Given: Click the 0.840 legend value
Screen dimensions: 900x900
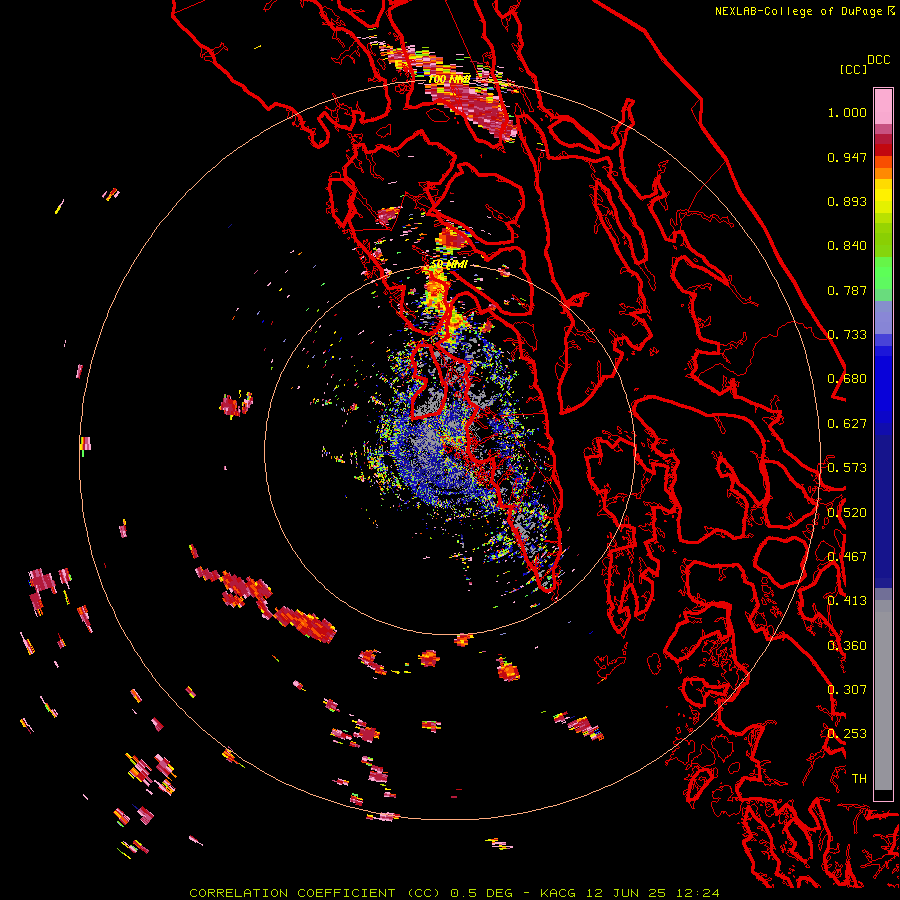Looking at the screenshot, I should tap(847, 246).
